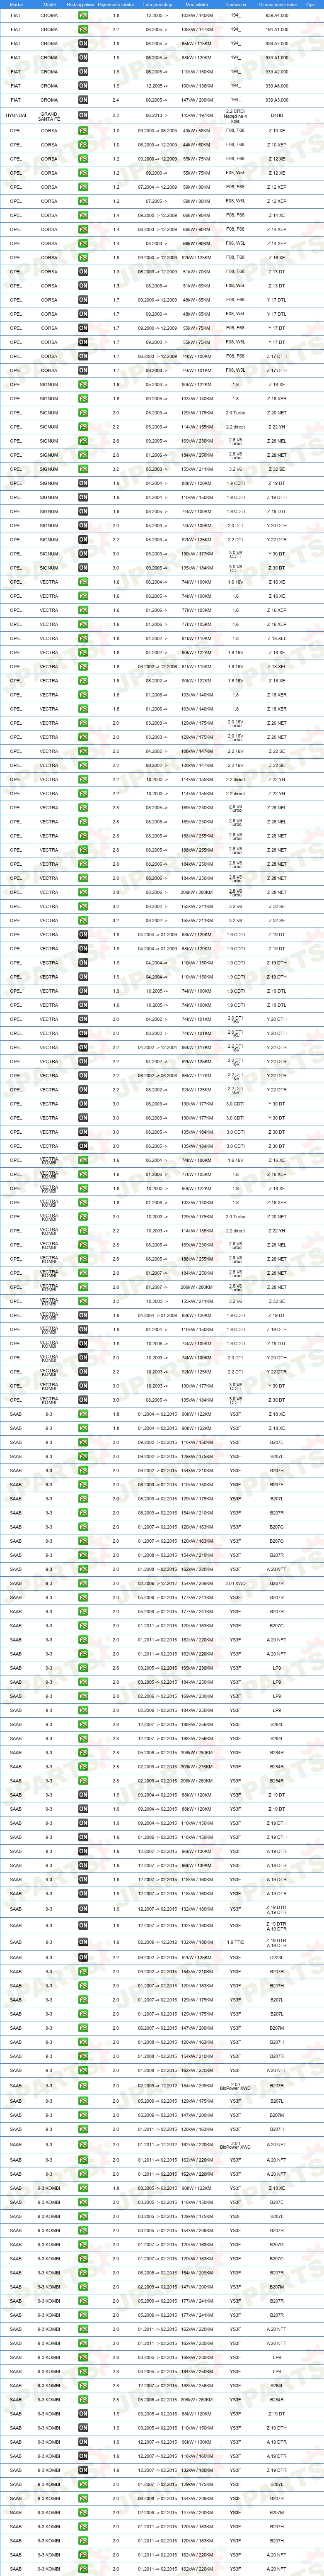Click petrol icon in Fiat Croma 194 A1.000 row
Screen dimensions: 324x2576
pyautogui.click(x=83, y=30)
